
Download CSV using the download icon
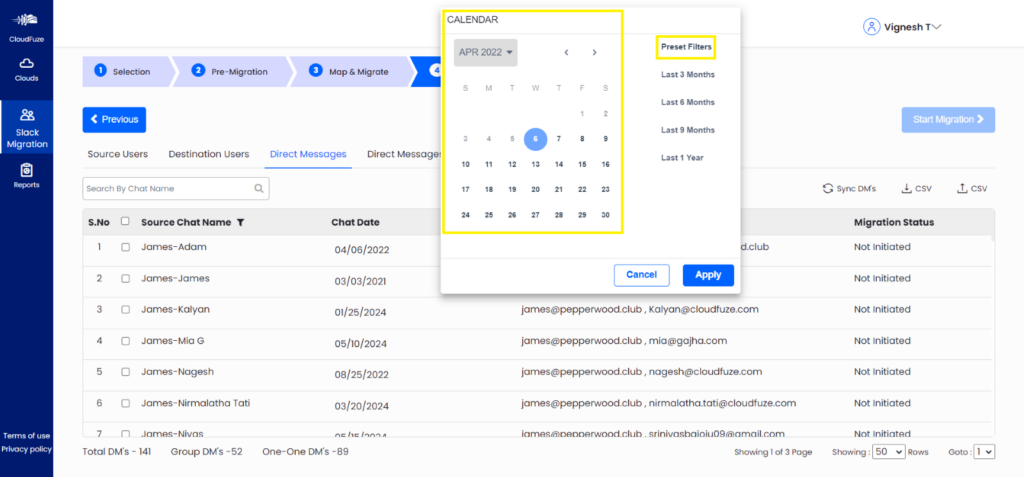tap(906, 188)
